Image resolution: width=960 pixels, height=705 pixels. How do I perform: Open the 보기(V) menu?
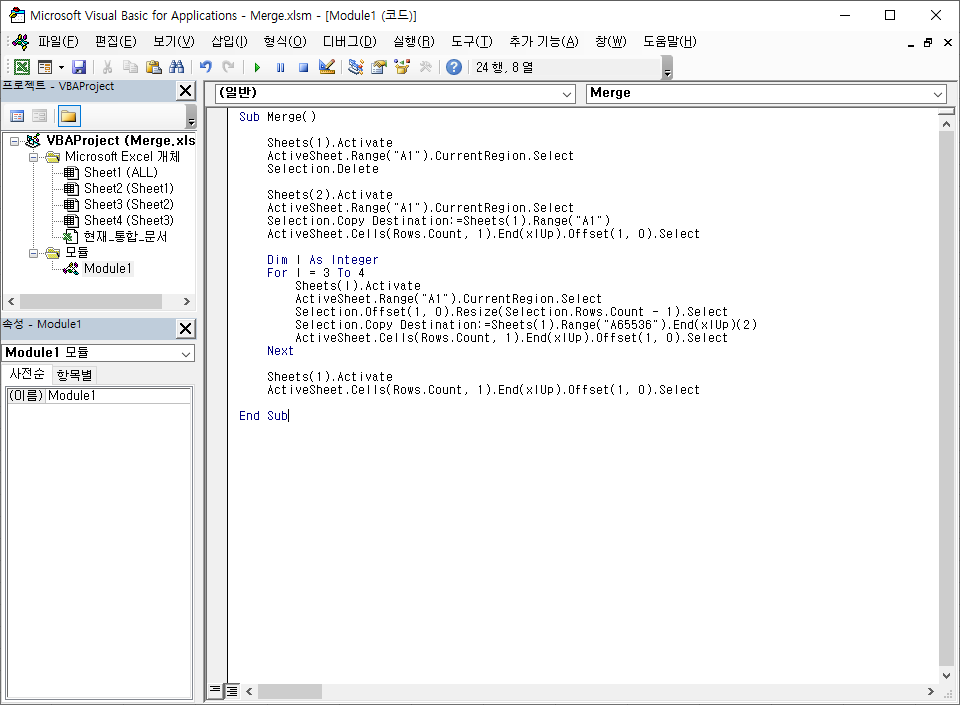174,42
